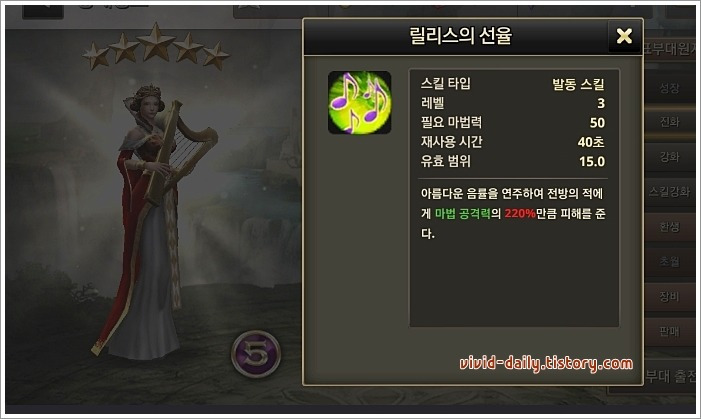Select the large center gold star
The height and width of the screenshot is (419, 701).
156,42
